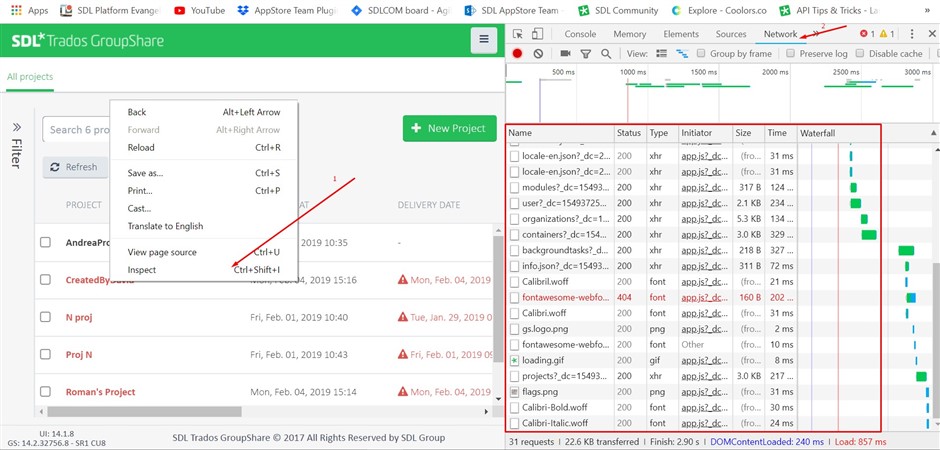Open the YouTube bookmark
The width and height of the screenshot is (940, 450).
(x=200, y=10)
